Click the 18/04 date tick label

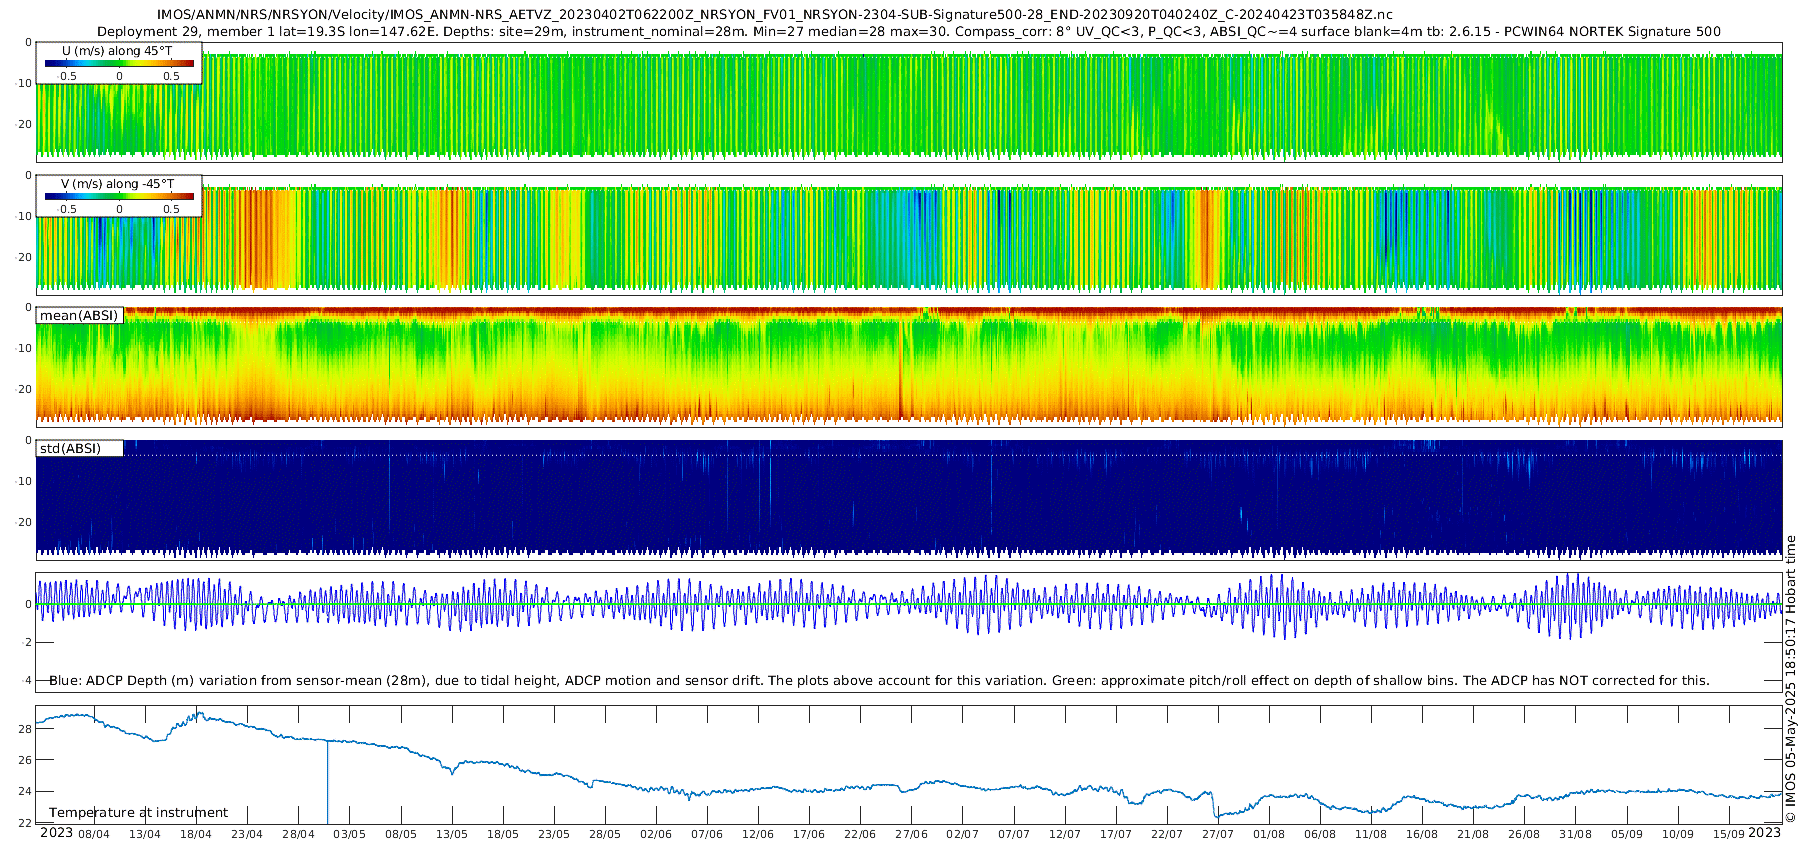tap(196, 834)
